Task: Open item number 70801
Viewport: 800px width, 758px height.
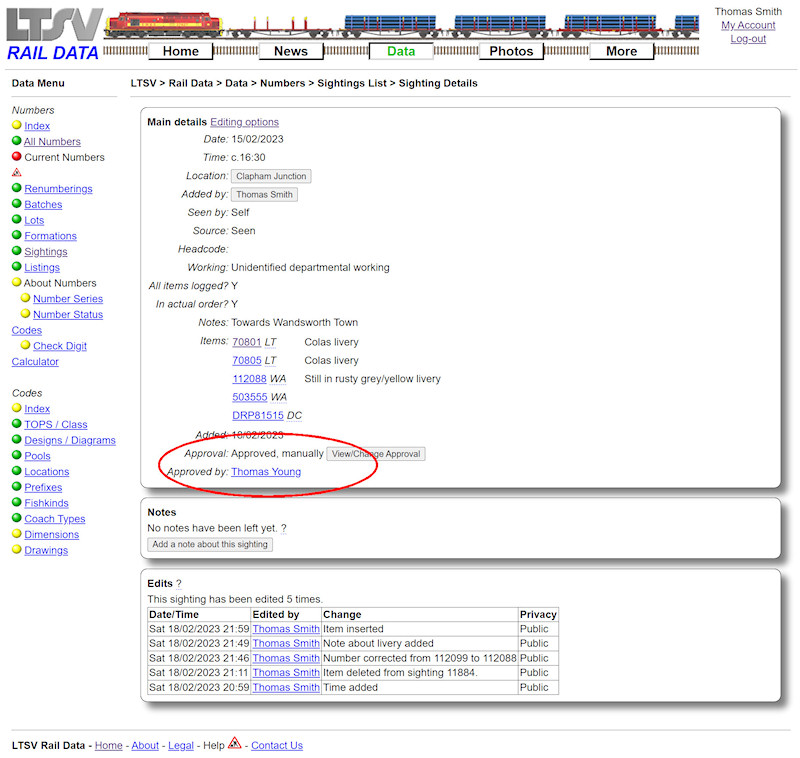Action: pyautogui.click(x=247, y=342)
